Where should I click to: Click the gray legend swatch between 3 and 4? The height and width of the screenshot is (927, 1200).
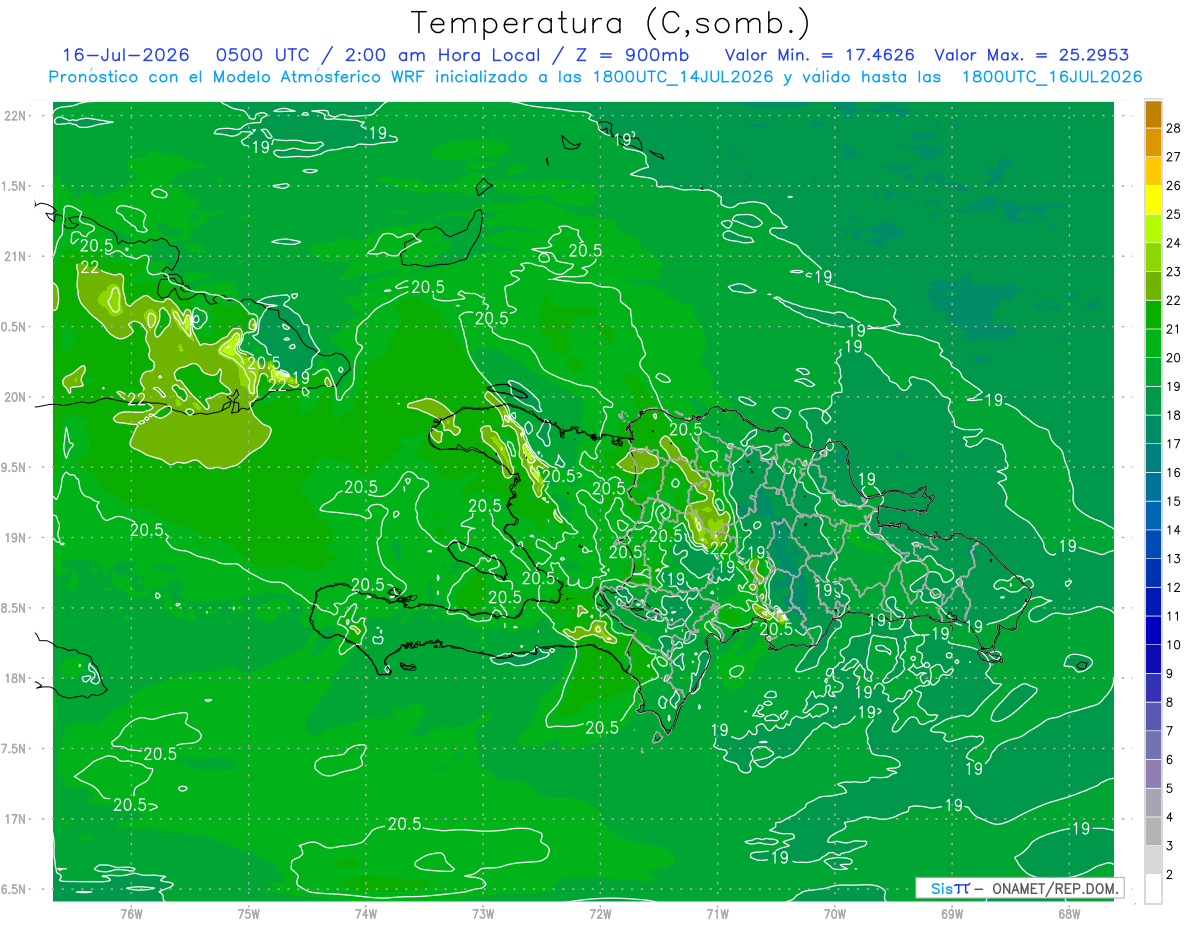click(1153, 832)
